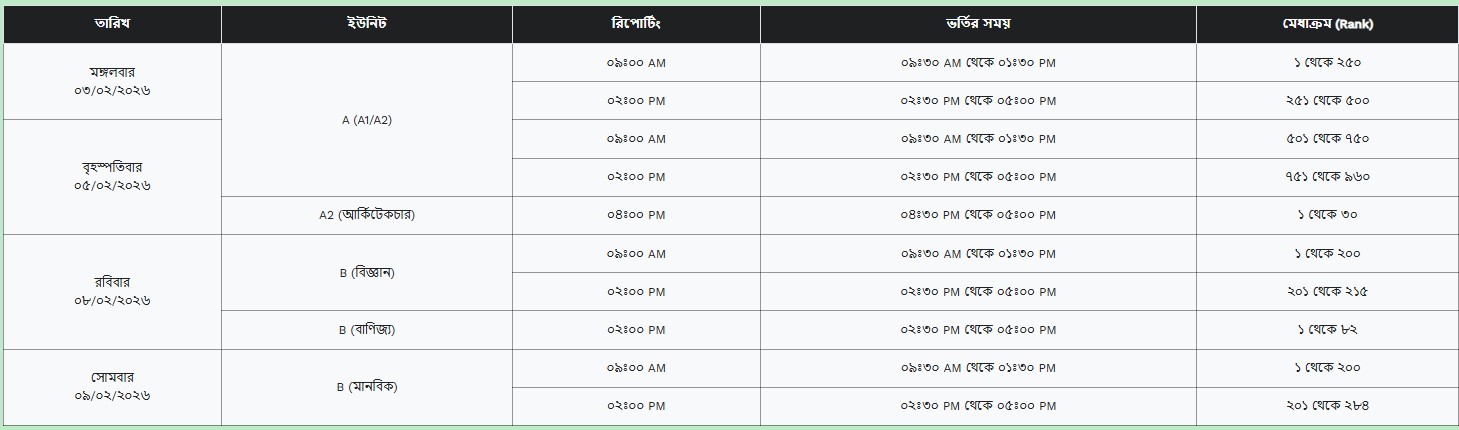Select the rank cell ৭৫১ থেকে ৯৬০

[x=1326, y=177]
